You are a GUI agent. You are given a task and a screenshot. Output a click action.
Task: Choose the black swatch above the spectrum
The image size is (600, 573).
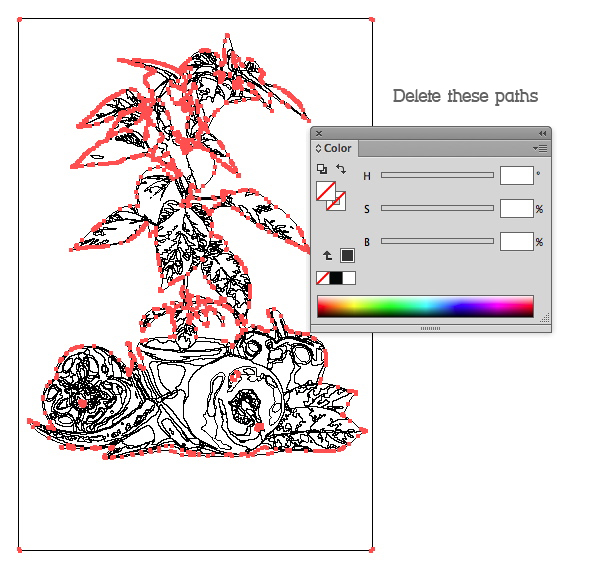[x=336, y=278]
